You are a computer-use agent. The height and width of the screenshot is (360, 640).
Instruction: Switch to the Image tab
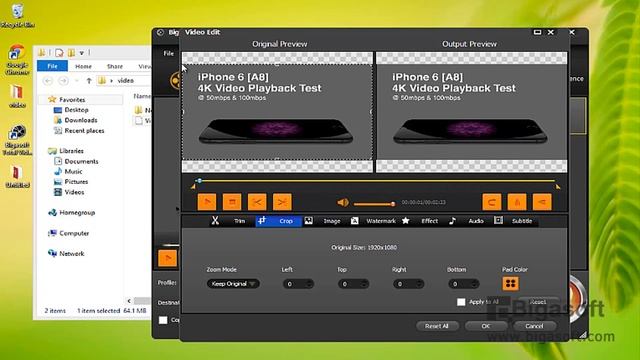pyautogui.click(x=332, y=221)
